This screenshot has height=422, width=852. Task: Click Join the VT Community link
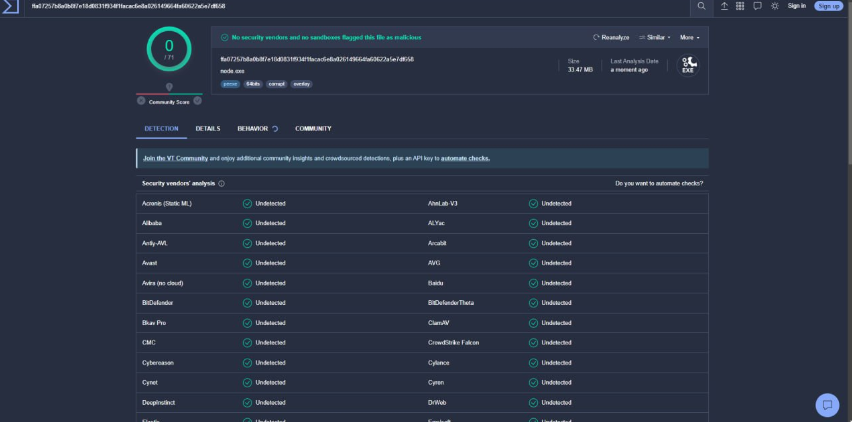(176, 159)
